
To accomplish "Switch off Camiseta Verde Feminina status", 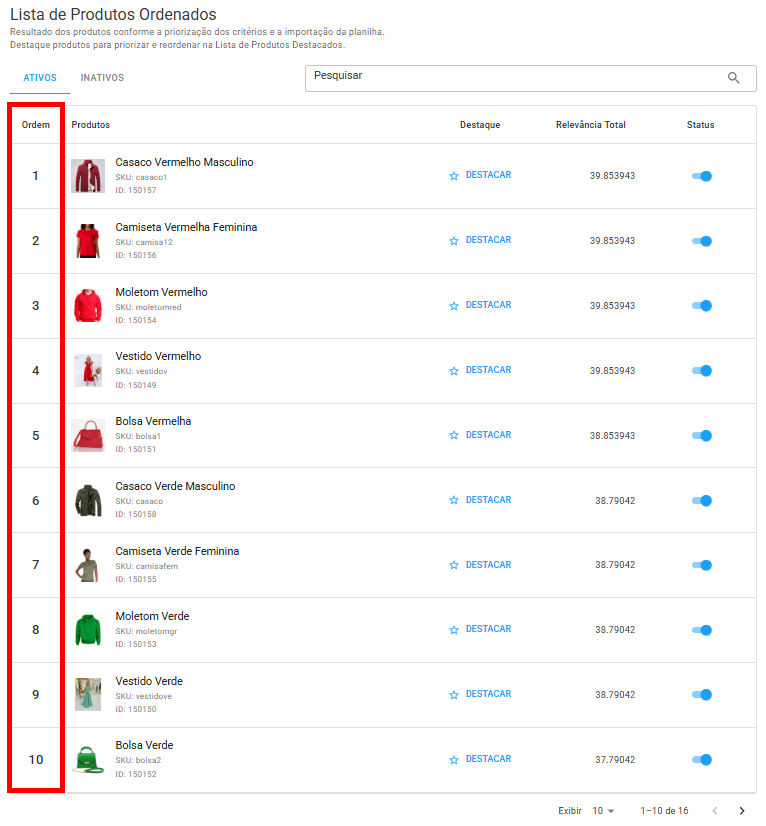I will 702,565.
